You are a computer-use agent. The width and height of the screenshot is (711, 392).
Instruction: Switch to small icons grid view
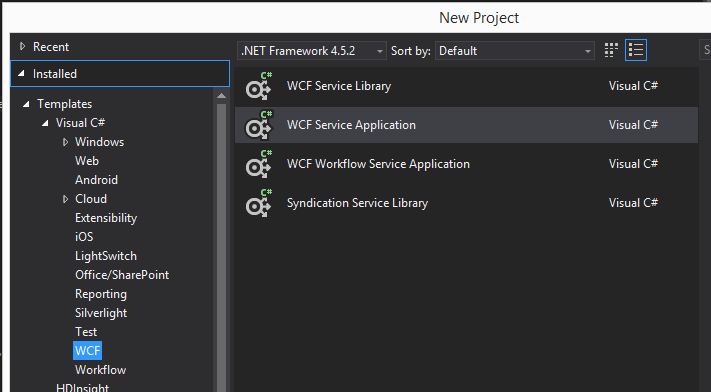(611, 50)
